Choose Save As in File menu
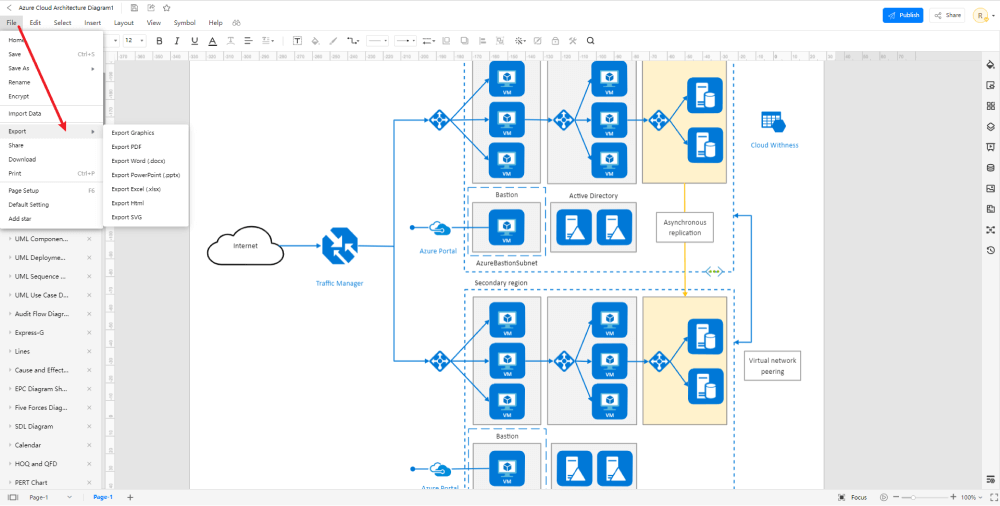This screenshot has height=506, width=1000. 52,68
